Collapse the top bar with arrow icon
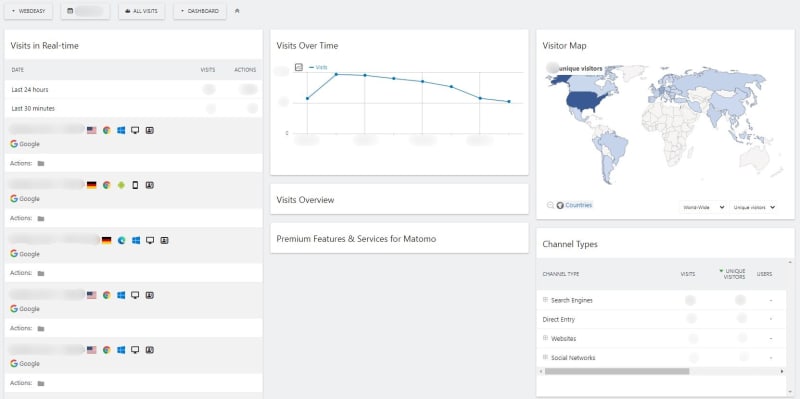This screenshot has width=800, height=399. pyautogui.click(x=237, y=11)
